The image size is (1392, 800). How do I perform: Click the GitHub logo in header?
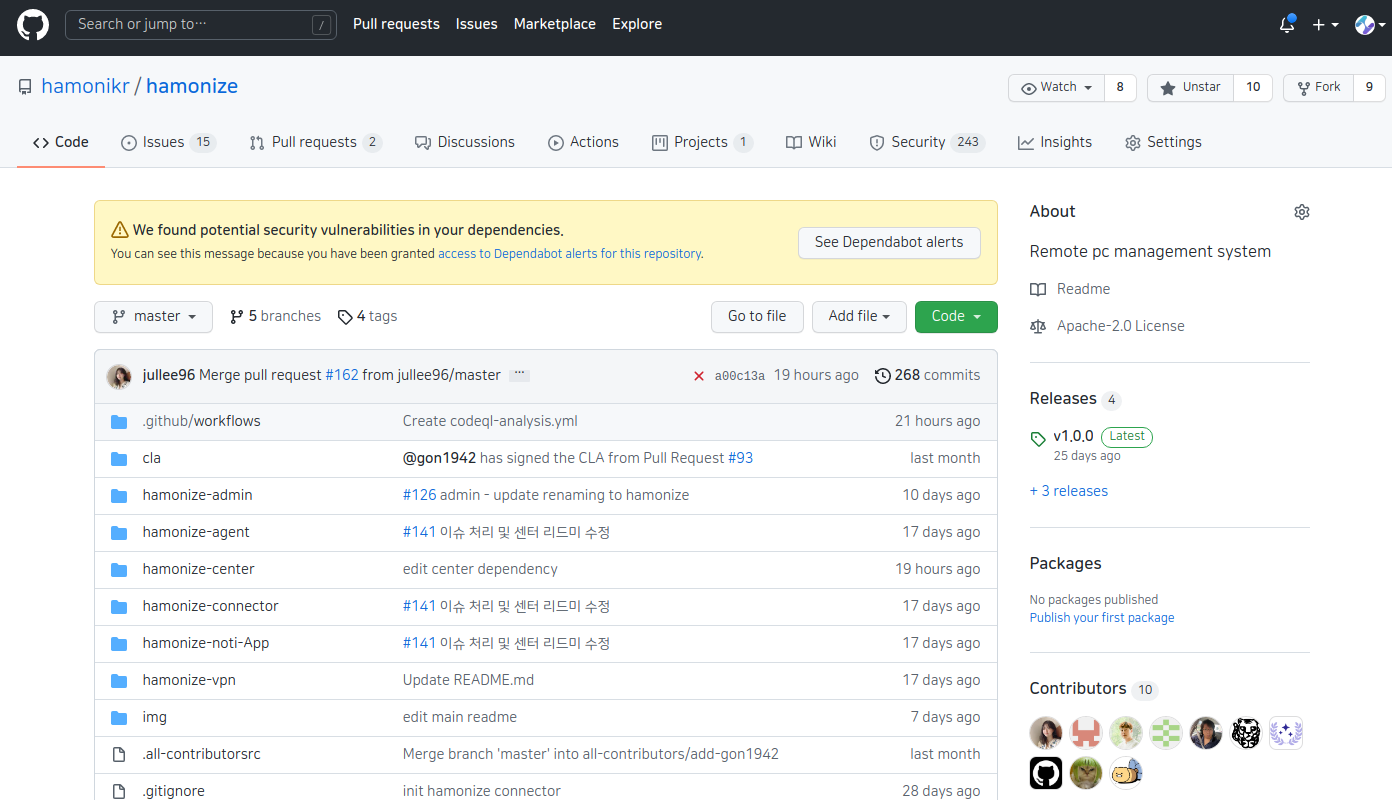[x=32, y=24]
